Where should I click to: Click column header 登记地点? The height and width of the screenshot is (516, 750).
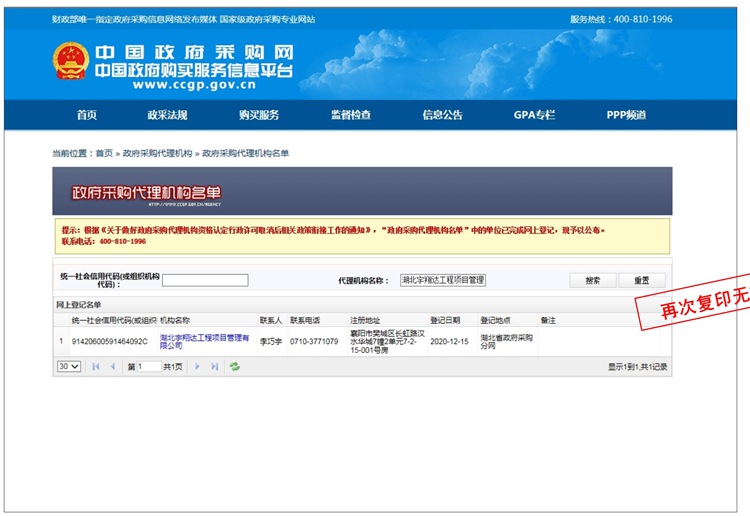point(495,320)
